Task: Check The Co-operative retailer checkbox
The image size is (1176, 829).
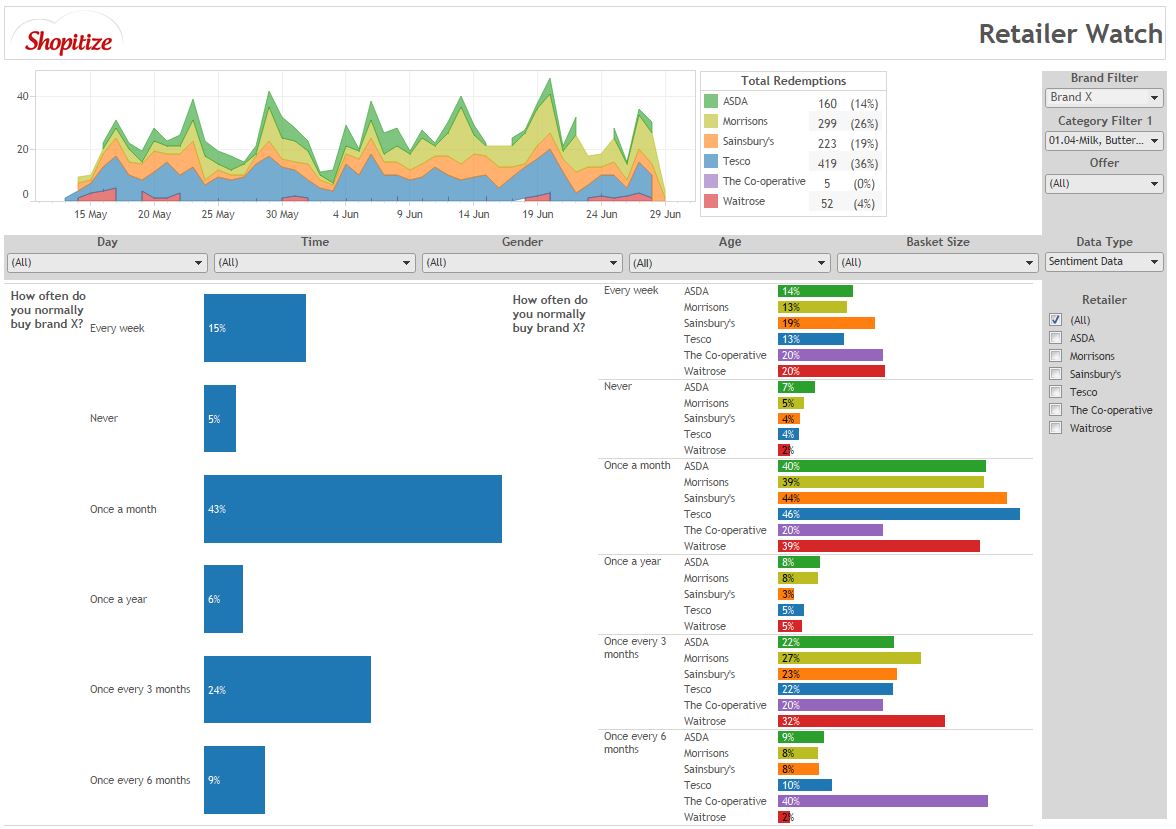Action: [x=1056, y=410]
